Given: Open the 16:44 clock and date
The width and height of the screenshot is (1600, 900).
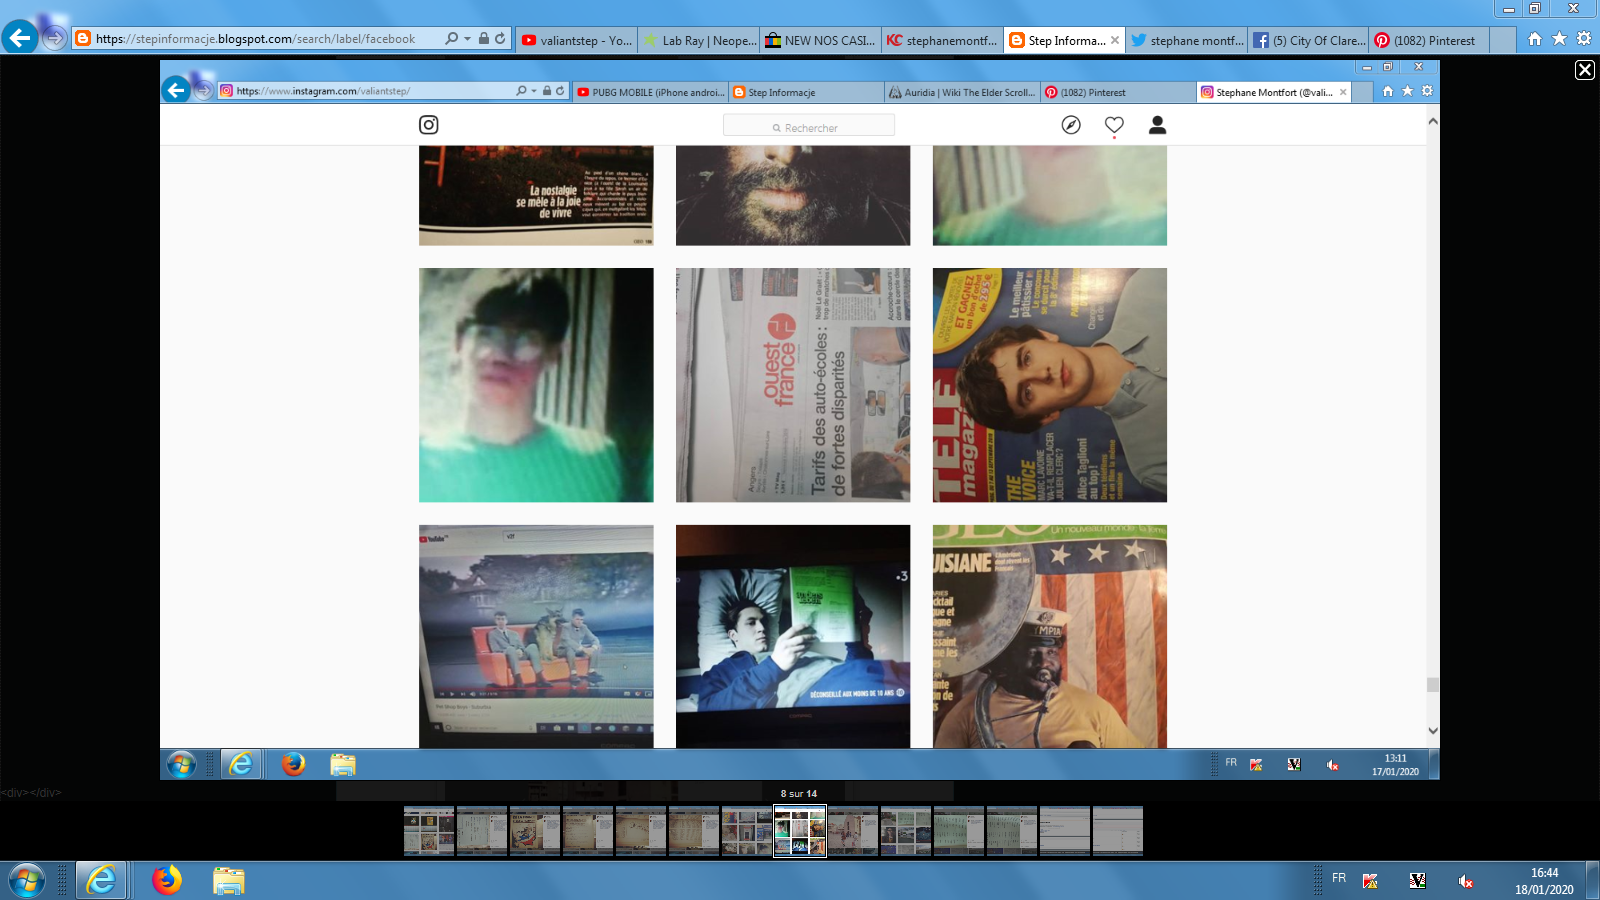Looking at the screenshot, I should (1544, 881).
